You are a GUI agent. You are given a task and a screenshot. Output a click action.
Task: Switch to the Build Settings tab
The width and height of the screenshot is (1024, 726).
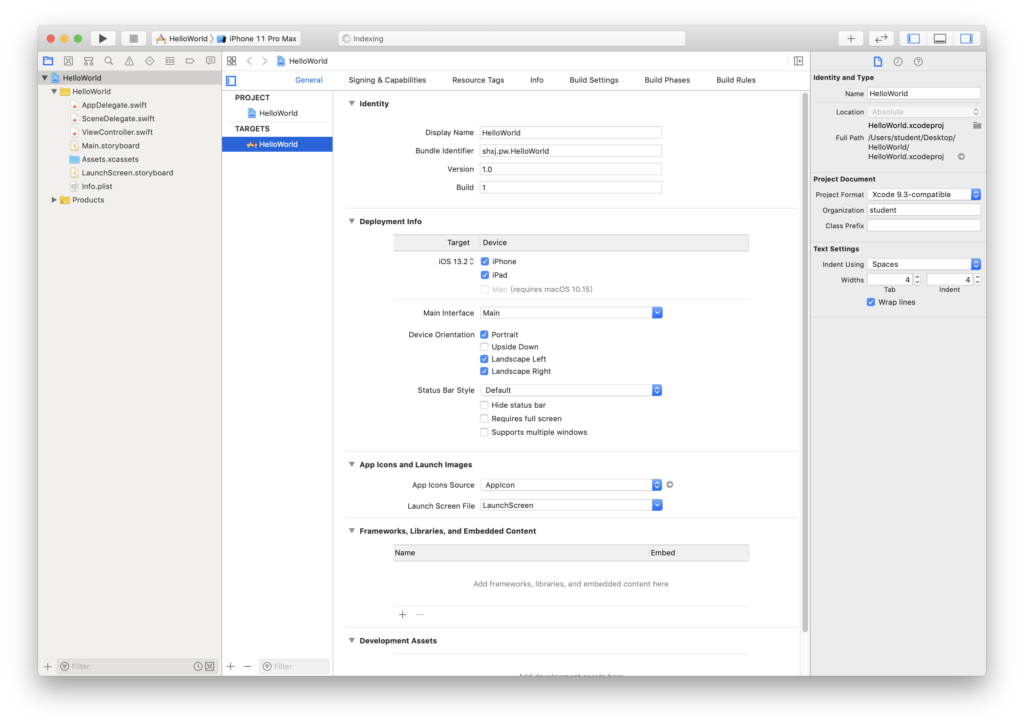[x=594, y=80]
